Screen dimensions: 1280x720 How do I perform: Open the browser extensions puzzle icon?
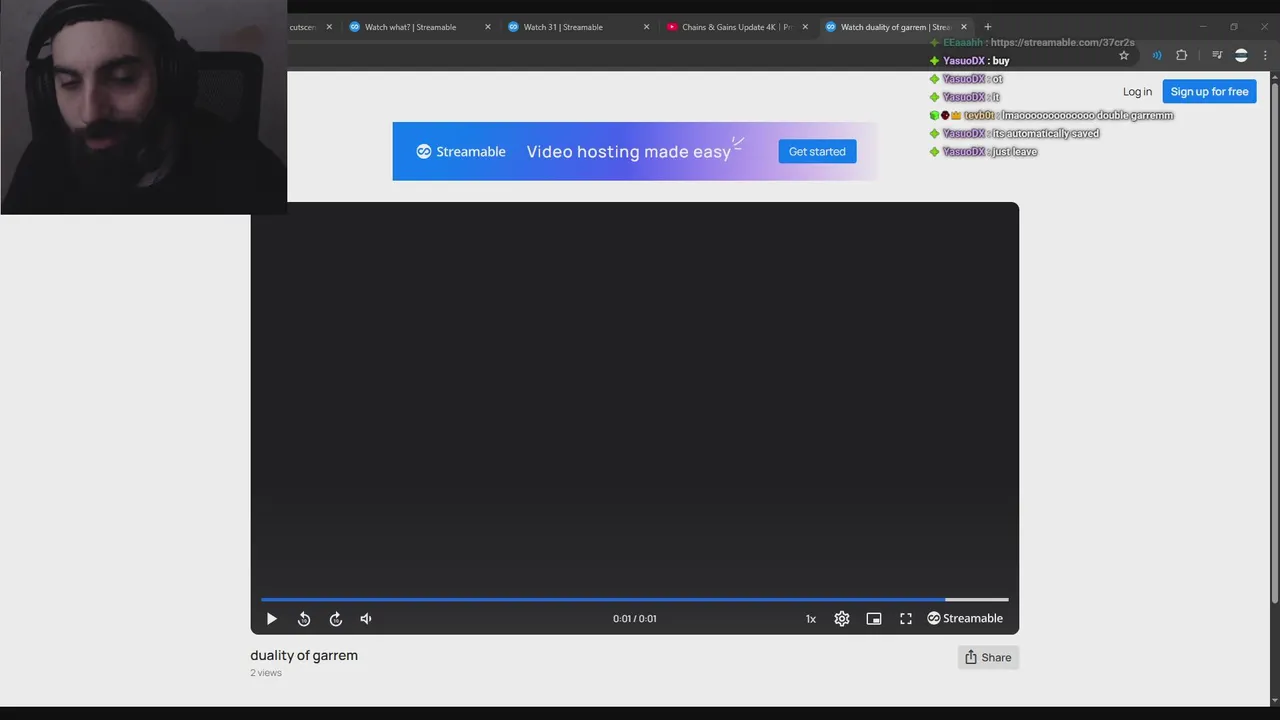[x=1181, y=56]
